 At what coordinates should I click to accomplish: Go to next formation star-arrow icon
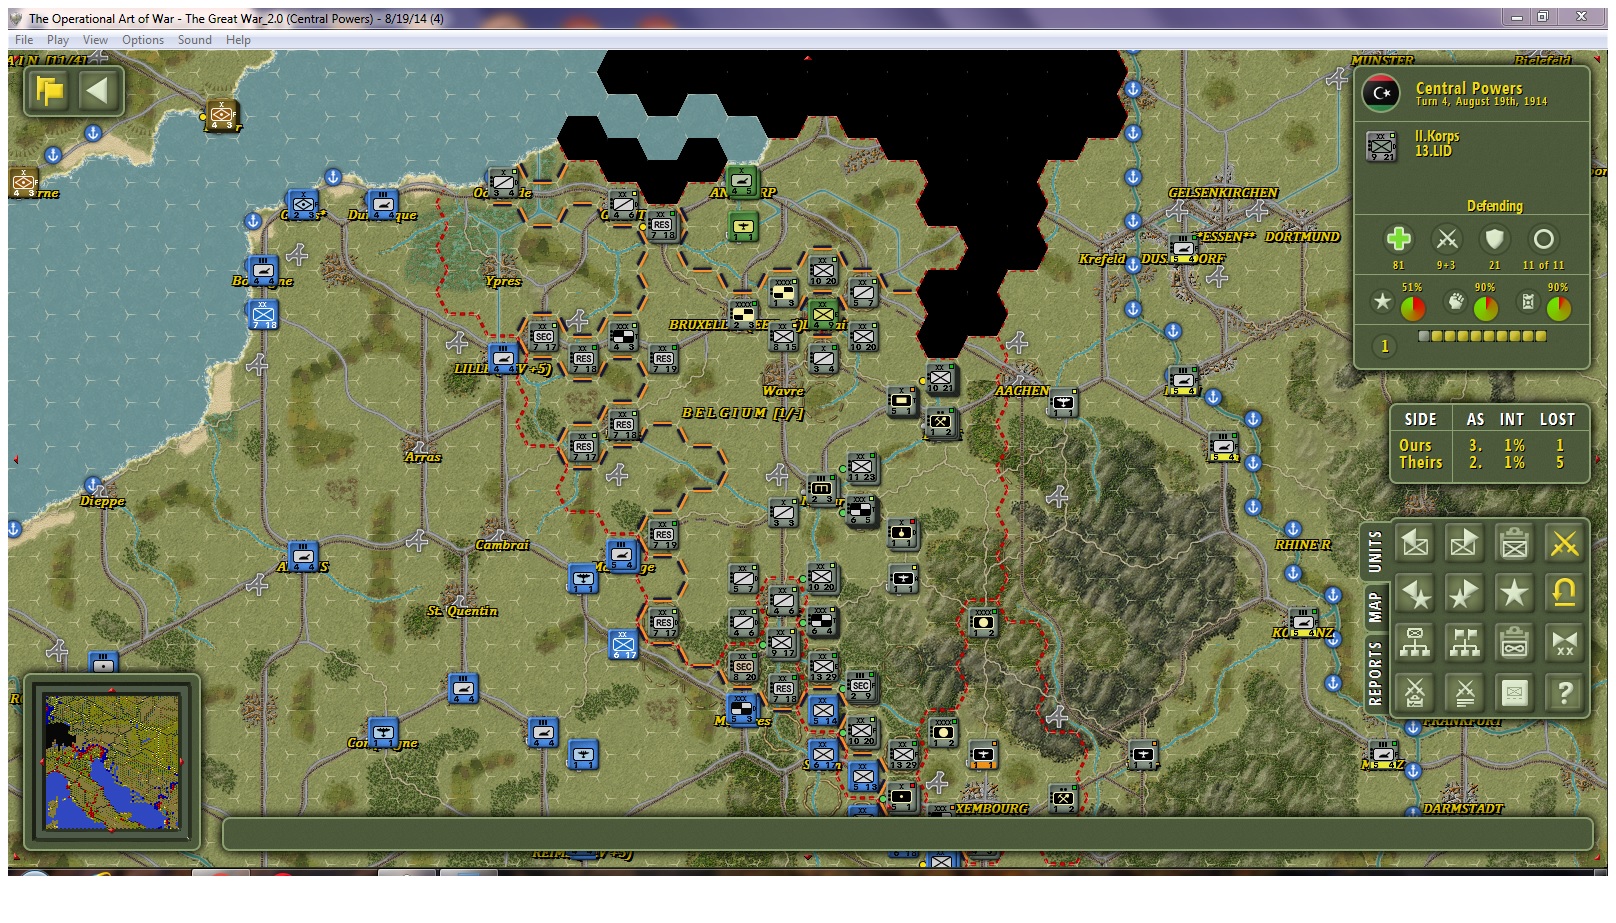[x=1464, y=593]
